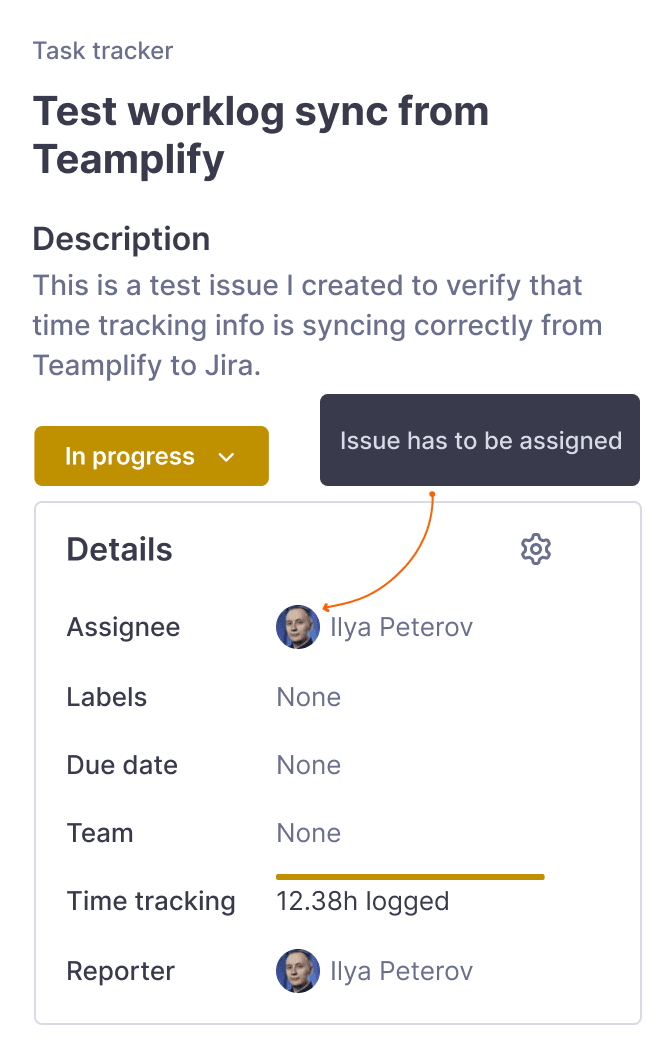Click the Reporter avatar photo

pos(297,971)
